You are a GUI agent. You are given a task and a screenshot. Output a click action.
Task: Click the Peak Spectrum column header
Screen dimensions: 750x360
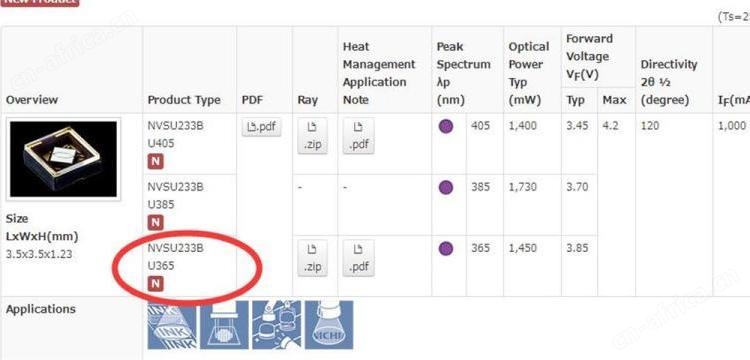click(x=463, y=73)
